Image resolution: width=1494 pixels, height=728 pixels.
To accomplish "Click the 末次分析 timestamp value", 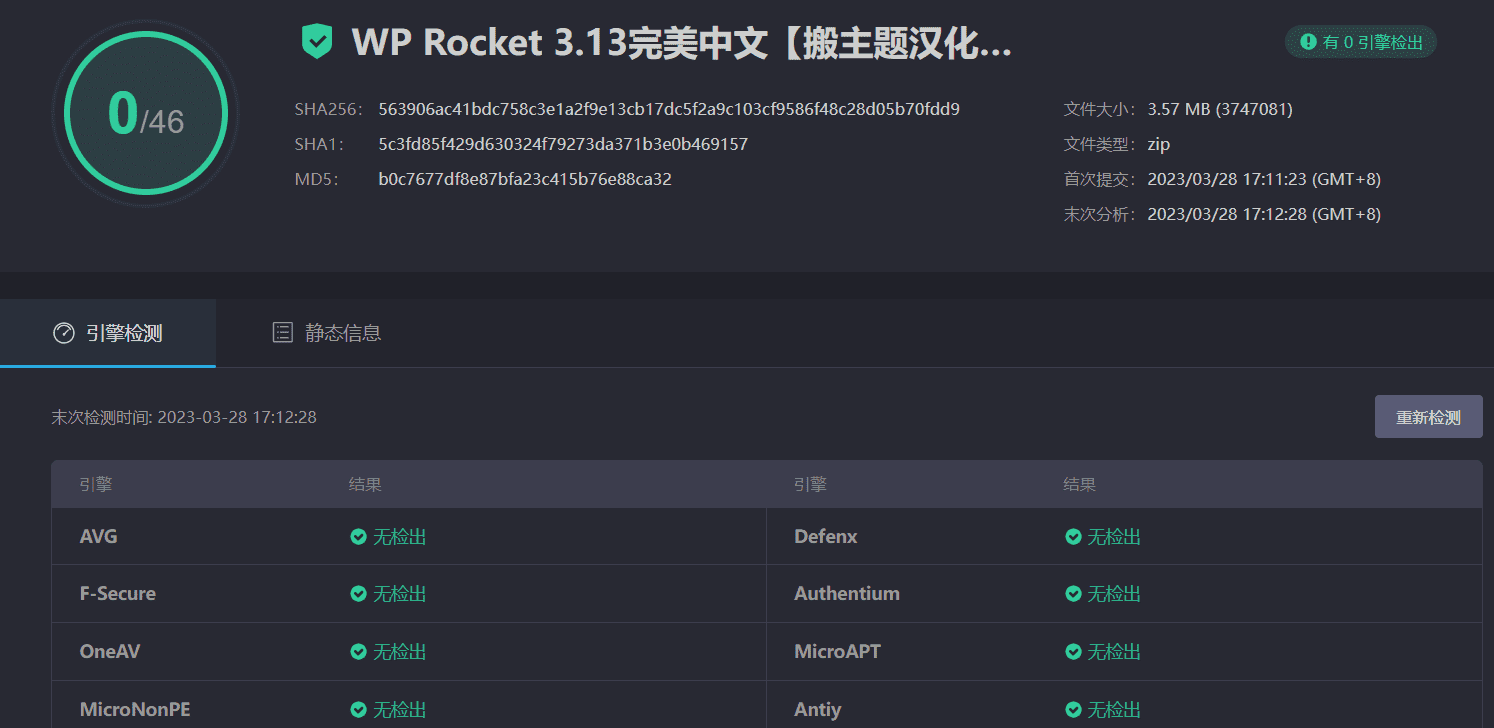I will tap(1264, 214).
